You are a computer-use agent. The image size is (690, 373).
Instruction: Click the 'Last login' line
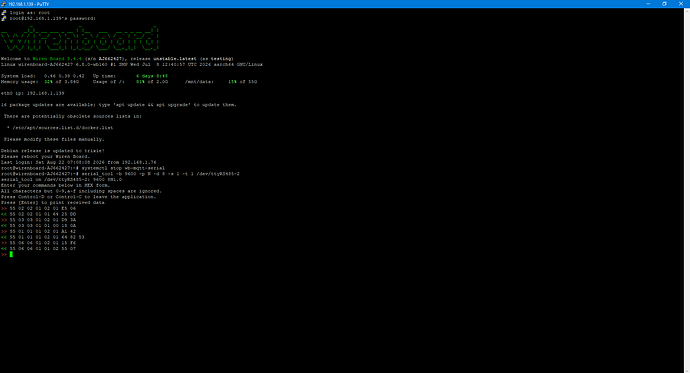pyautogui.click(x=78, y=162)
